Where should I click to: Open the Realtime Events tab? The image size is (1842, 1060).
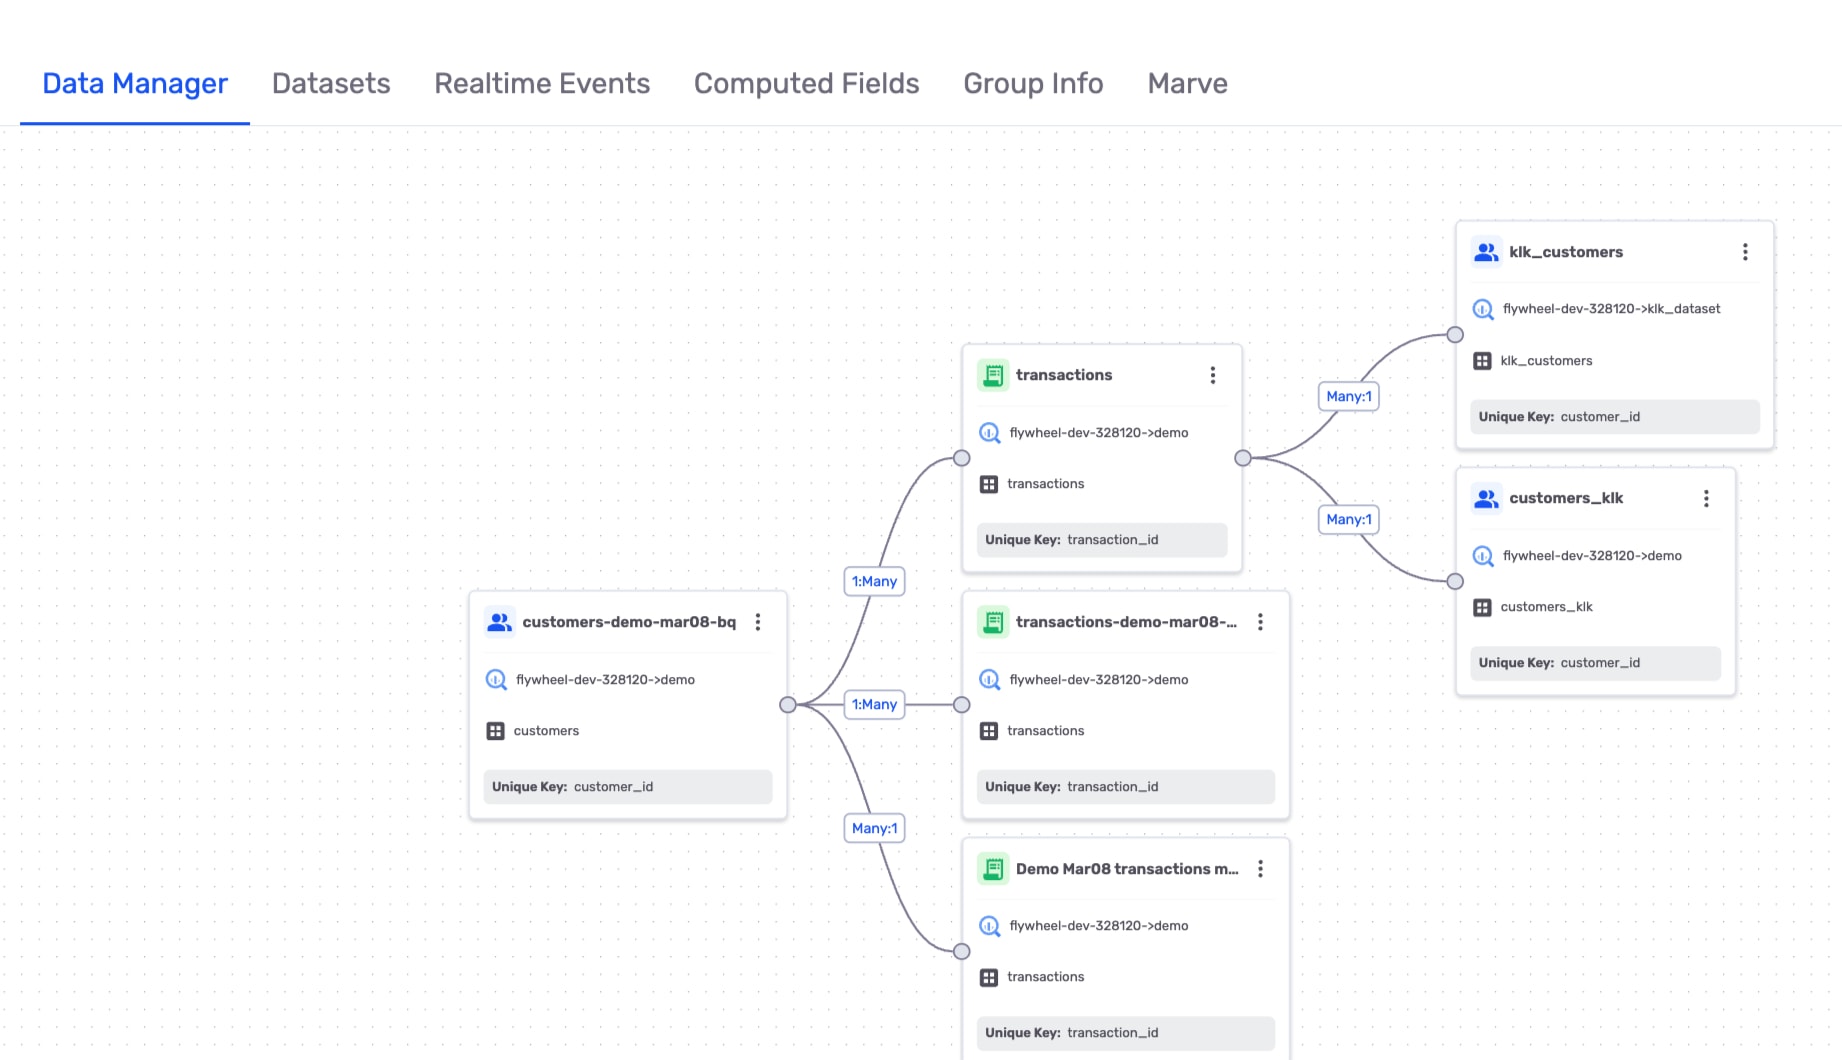pos(542,84)
